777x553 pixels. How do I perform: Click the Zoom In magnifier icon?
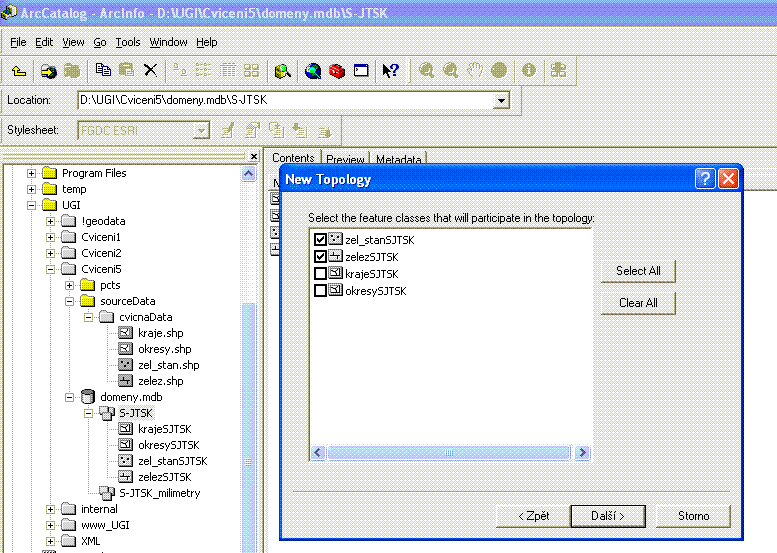pos(426,70)
